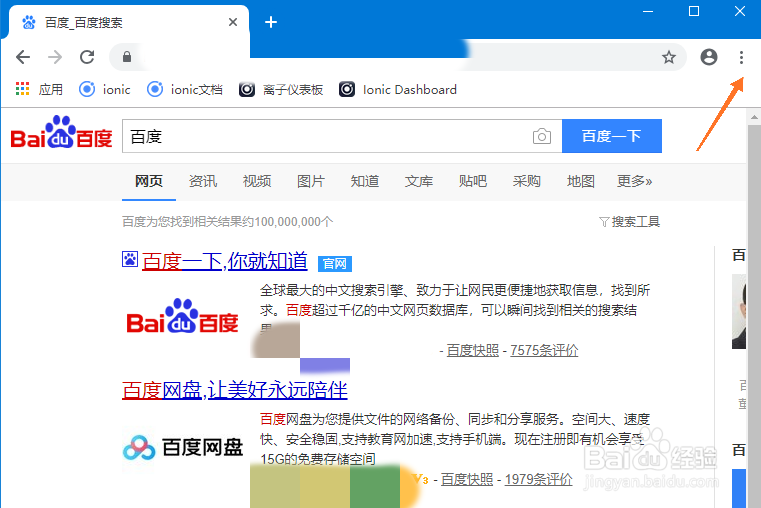Open Chrome's three-dot menu
The width and height of the screenshot is (761, 508).
(741, 57)
